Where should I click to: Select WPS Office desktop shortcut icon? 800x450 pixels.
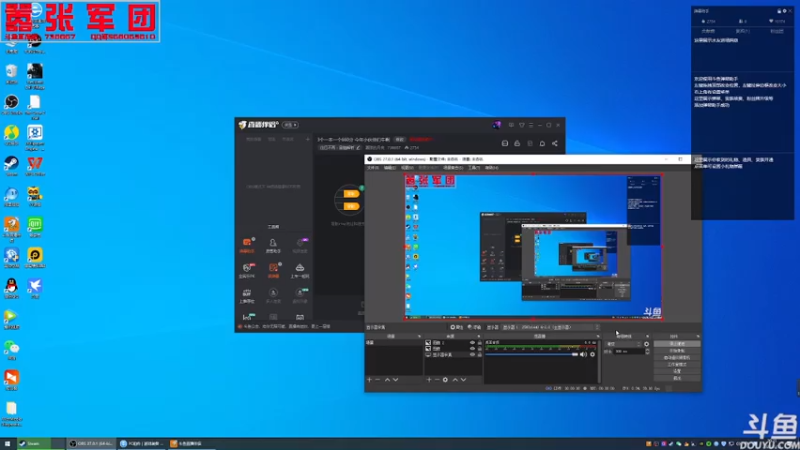[x=35, y=166]
